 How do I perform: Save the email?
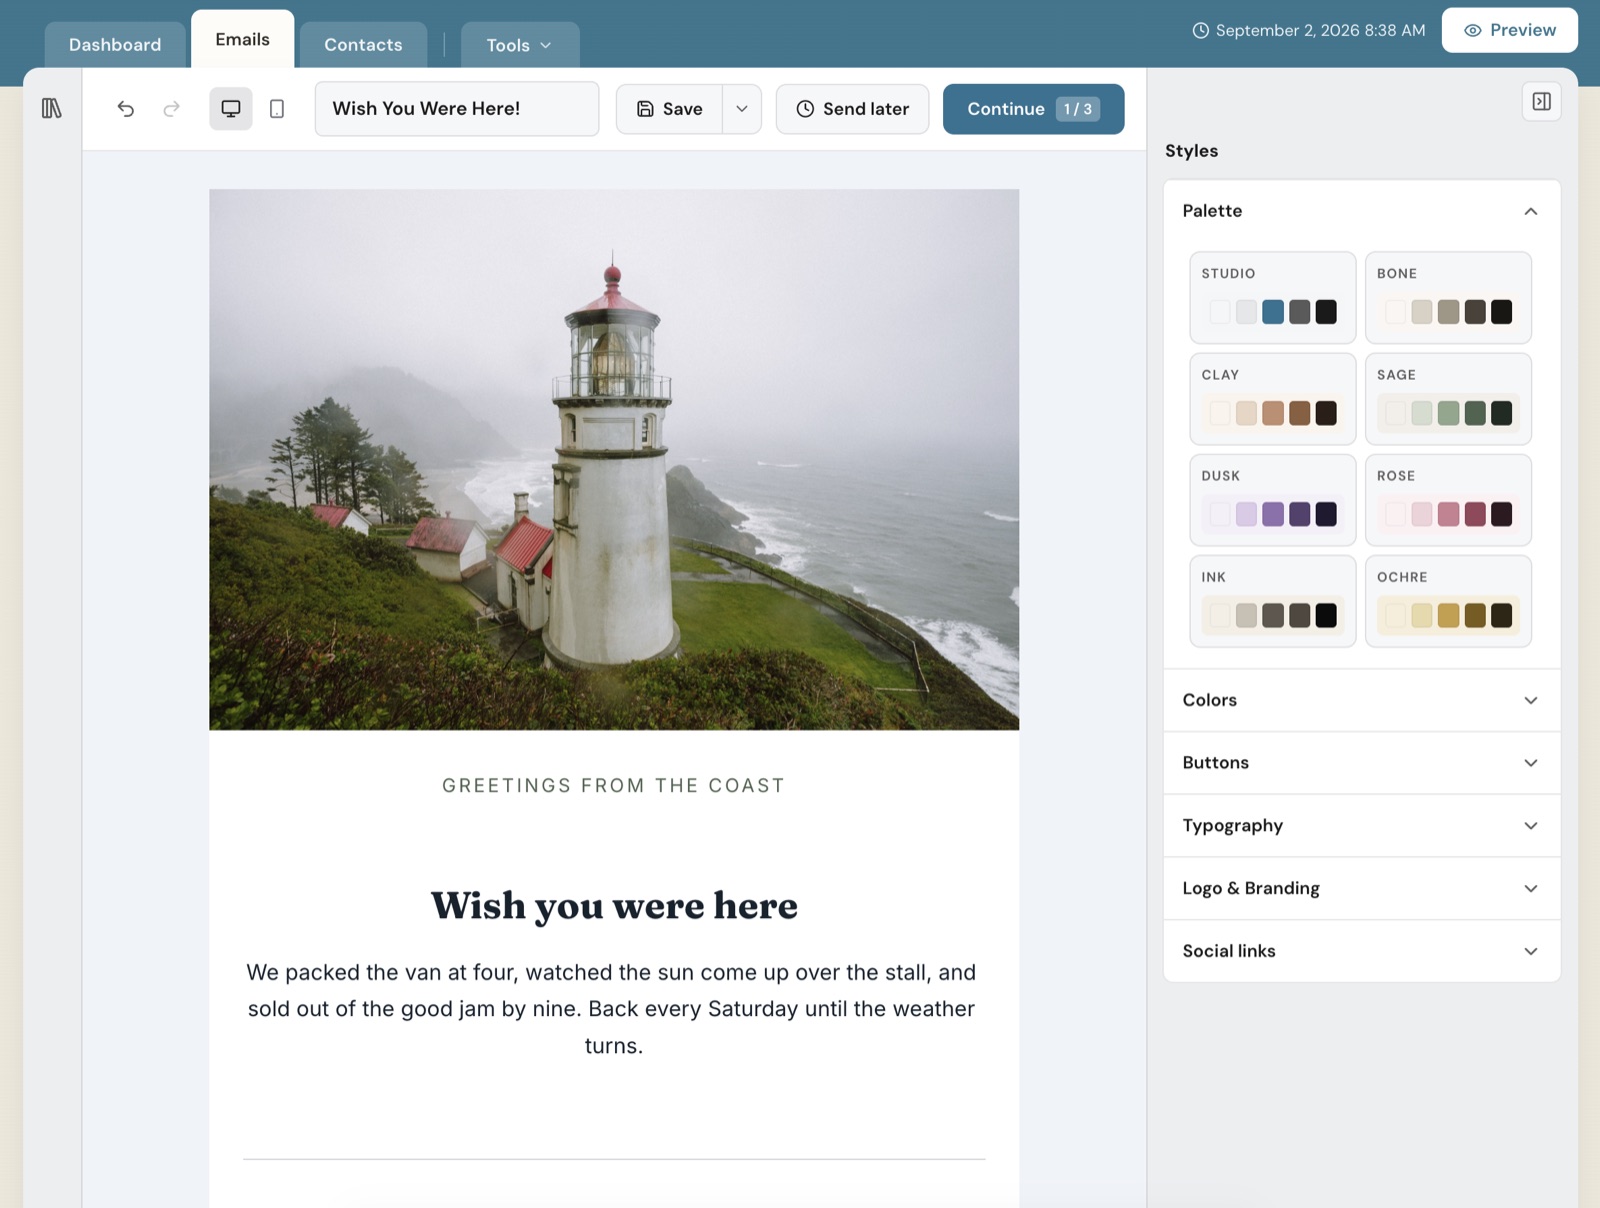(x=669, y=109)
